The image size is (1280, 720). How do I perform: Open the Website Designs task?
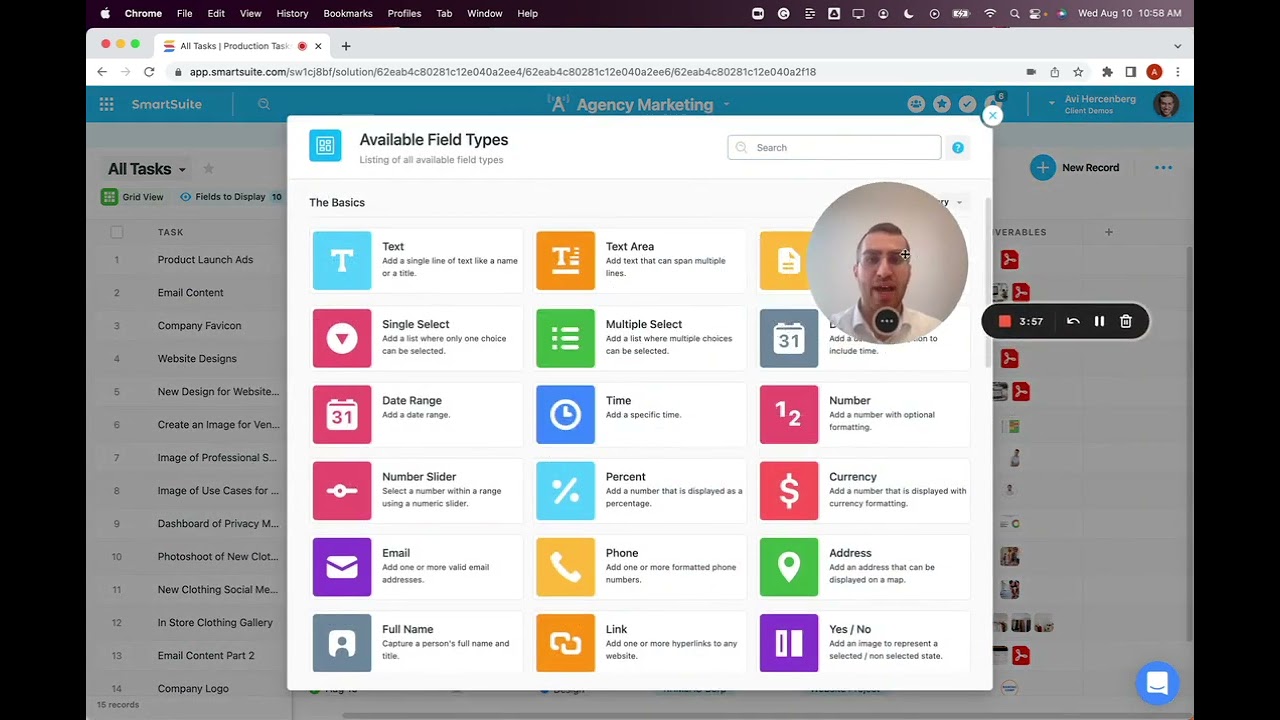pos(197,359)
